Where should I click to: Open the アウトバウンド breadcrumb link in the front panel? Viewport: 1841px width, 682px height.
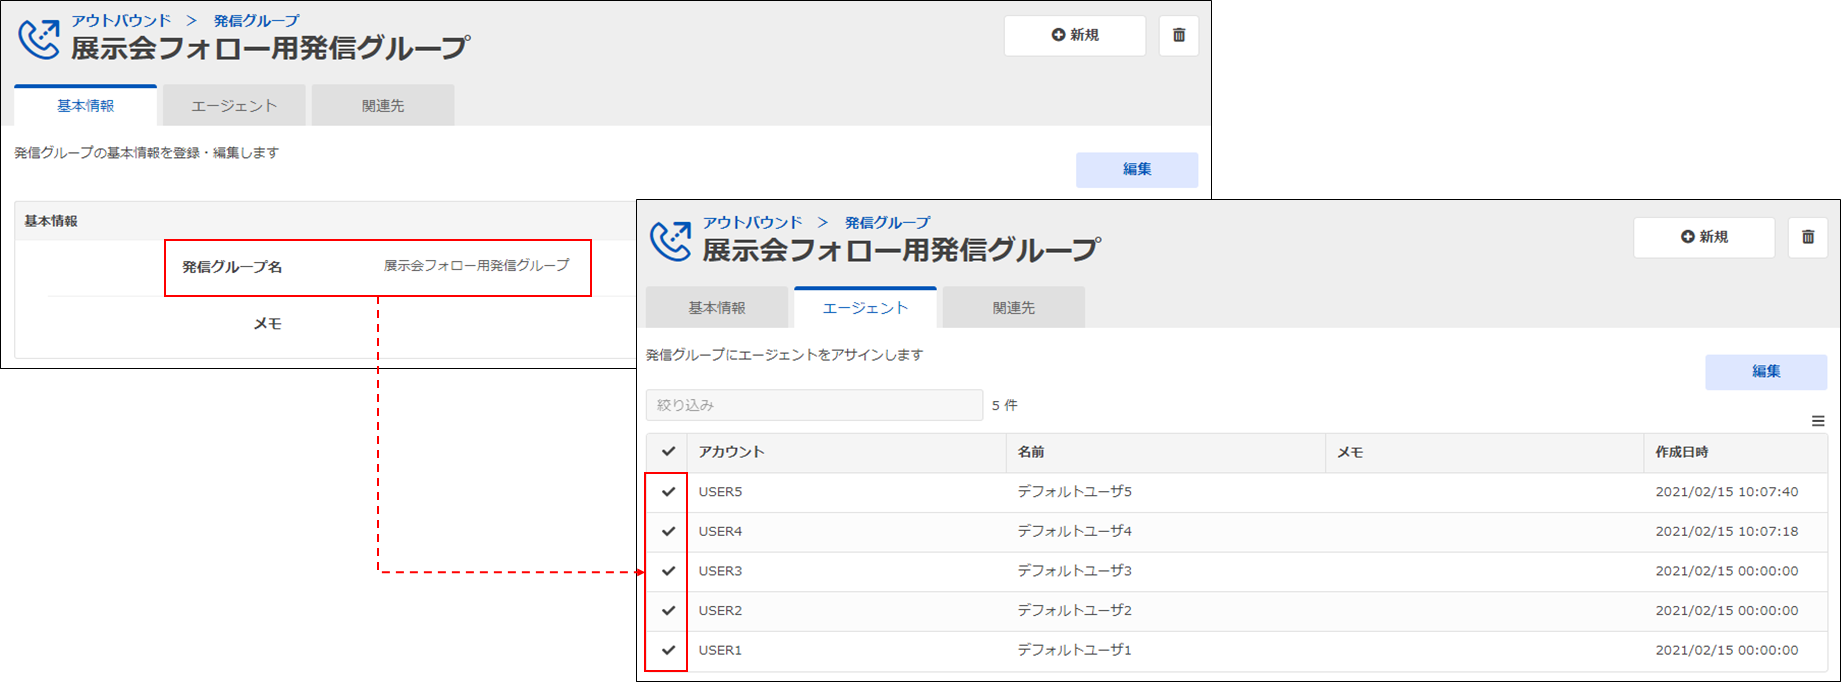pos(752,222)
